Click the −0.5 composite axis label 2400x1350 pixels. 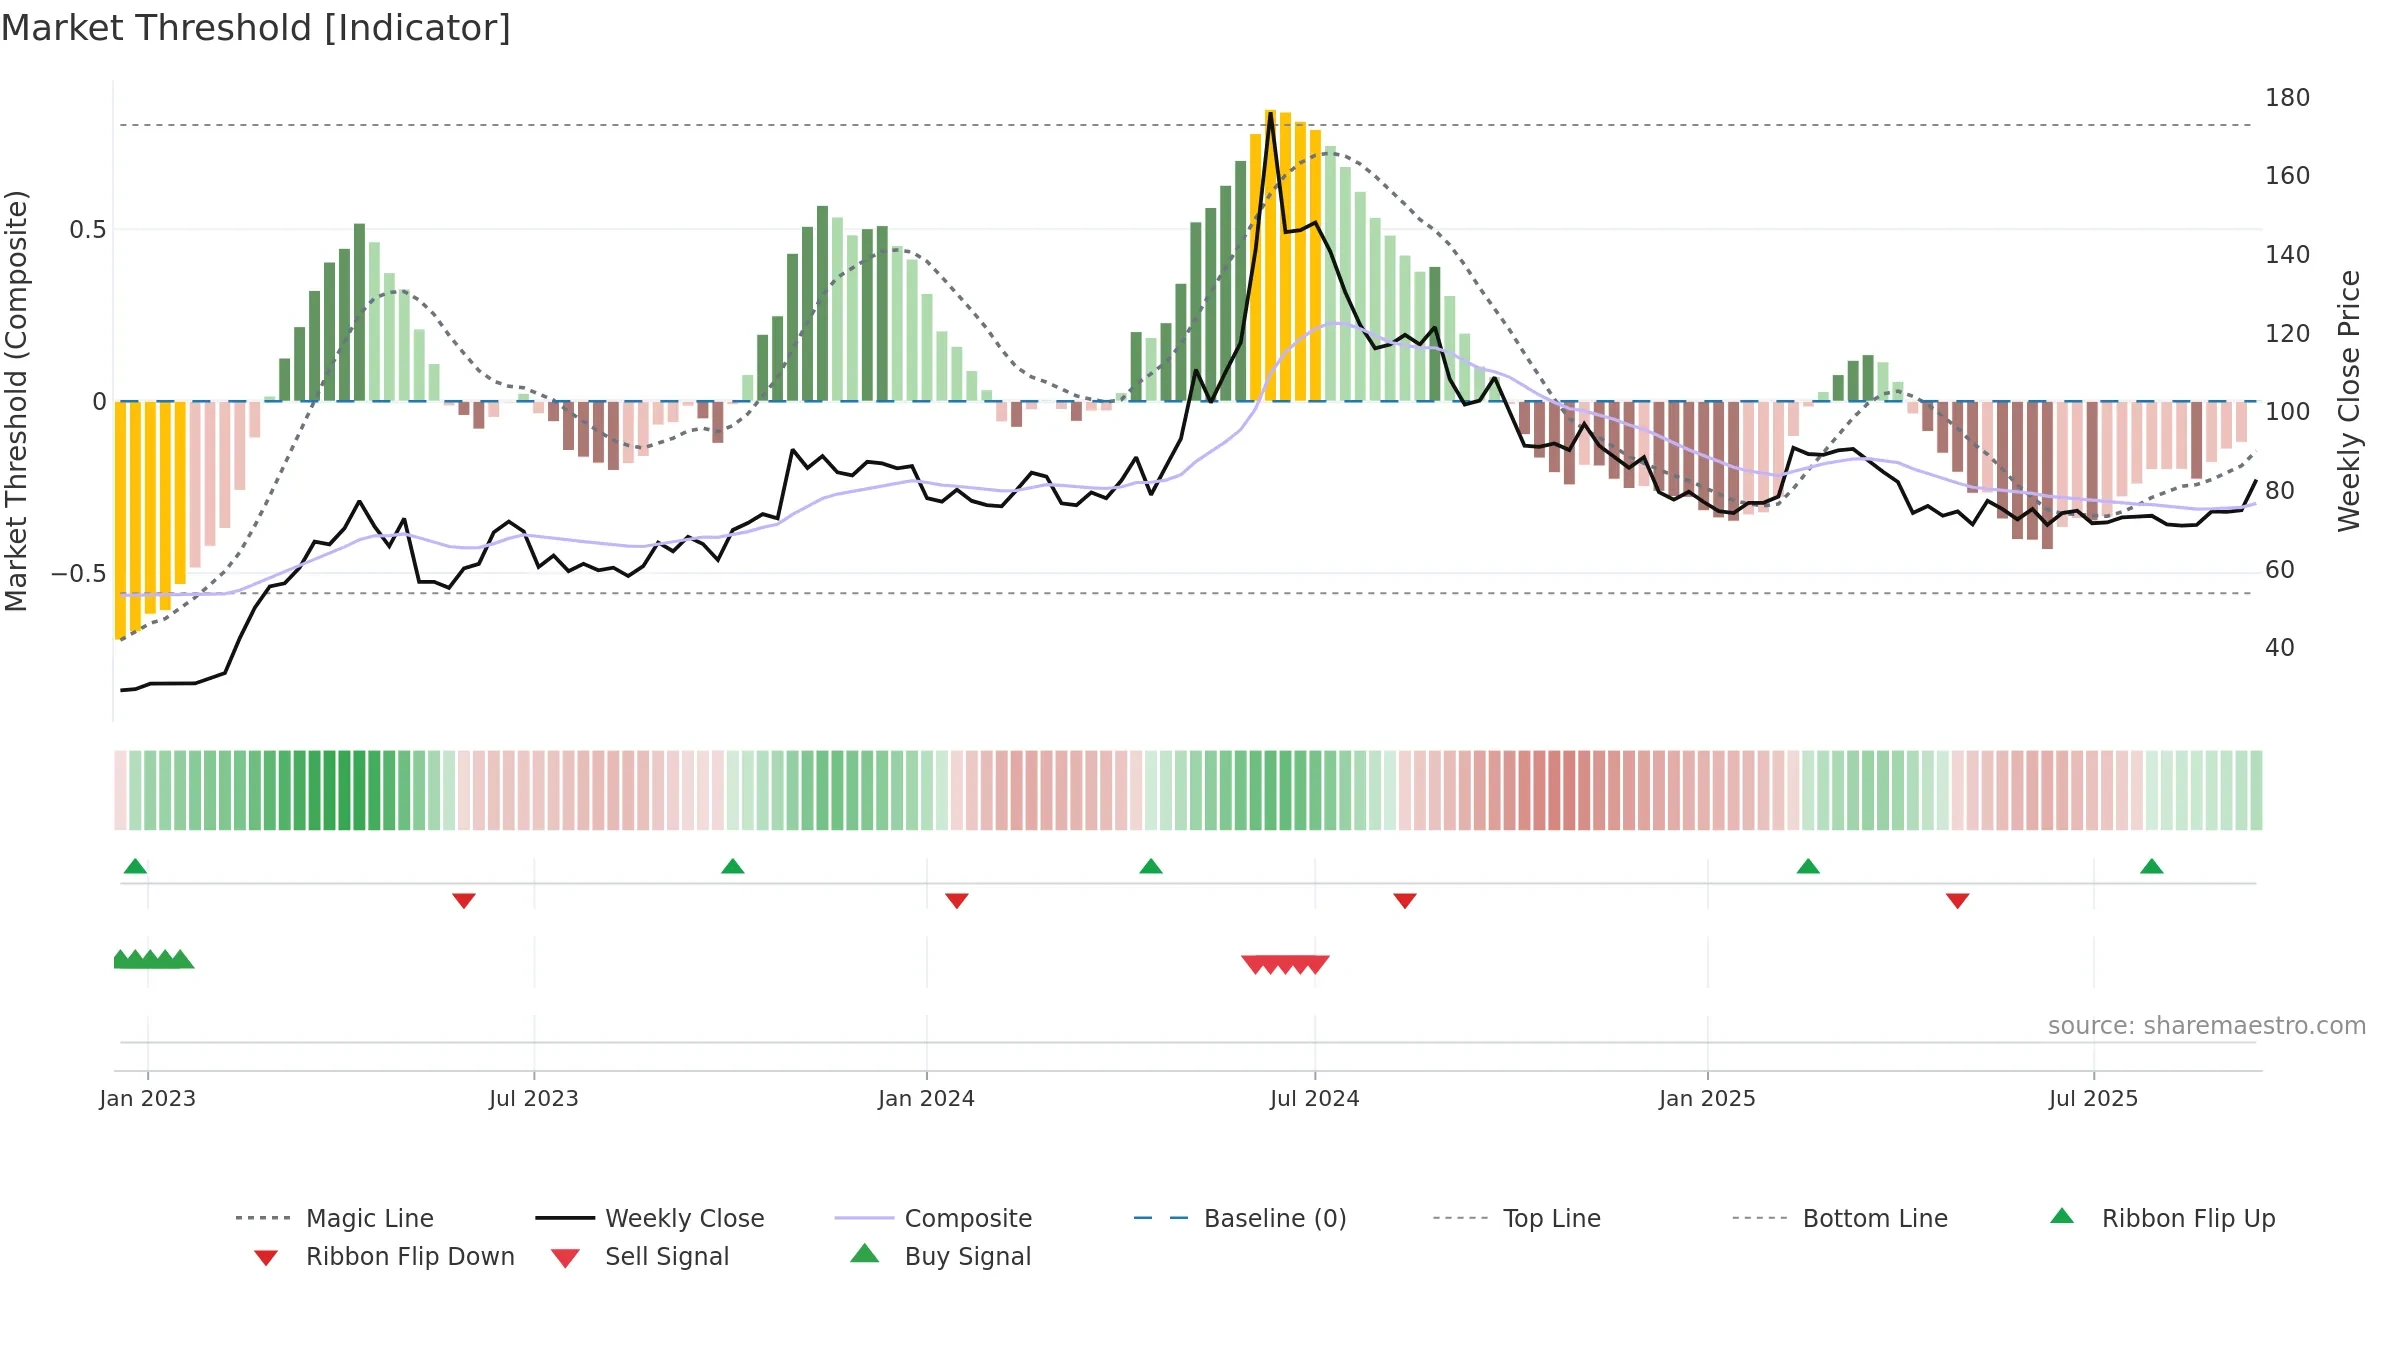tap(78, 574)
